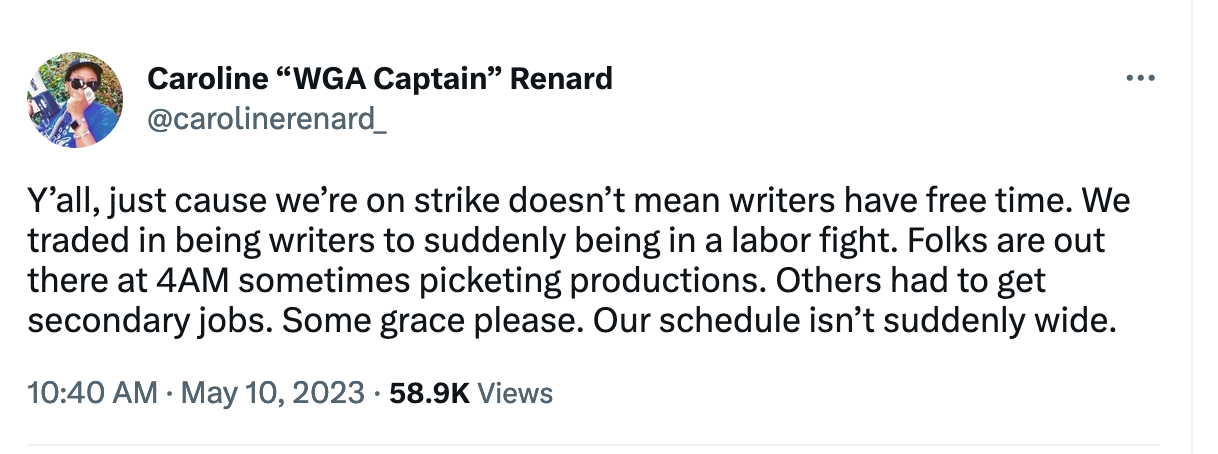
Task: Click the @carolinerenard_ handle
Action: tap(267, 120)
